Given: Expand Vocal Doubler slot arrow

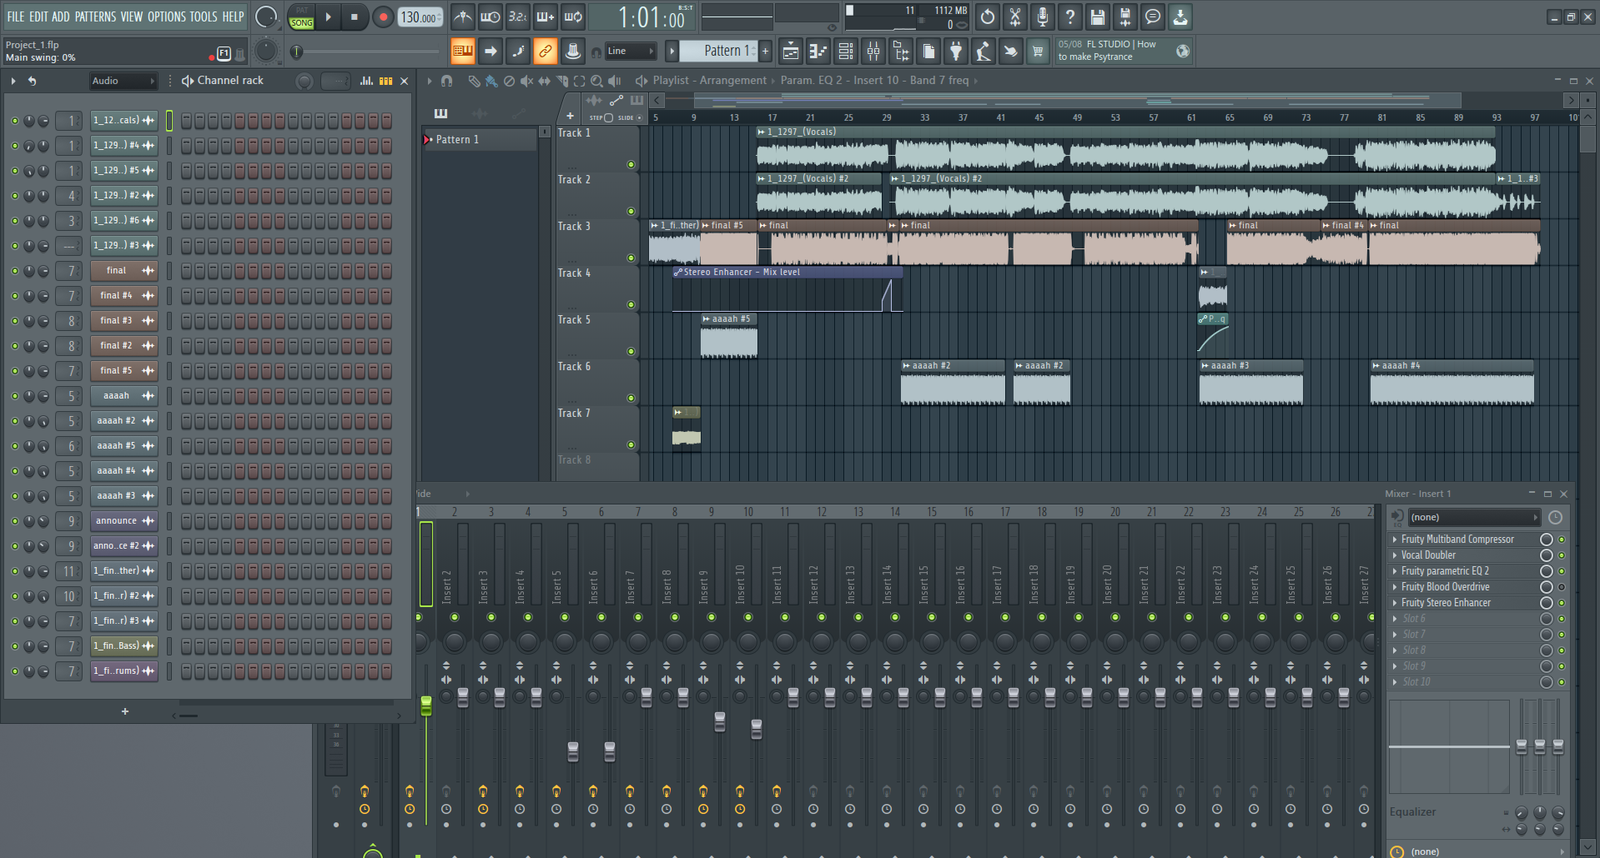Looking at the screenshot, I should (x=1395, y=555).
